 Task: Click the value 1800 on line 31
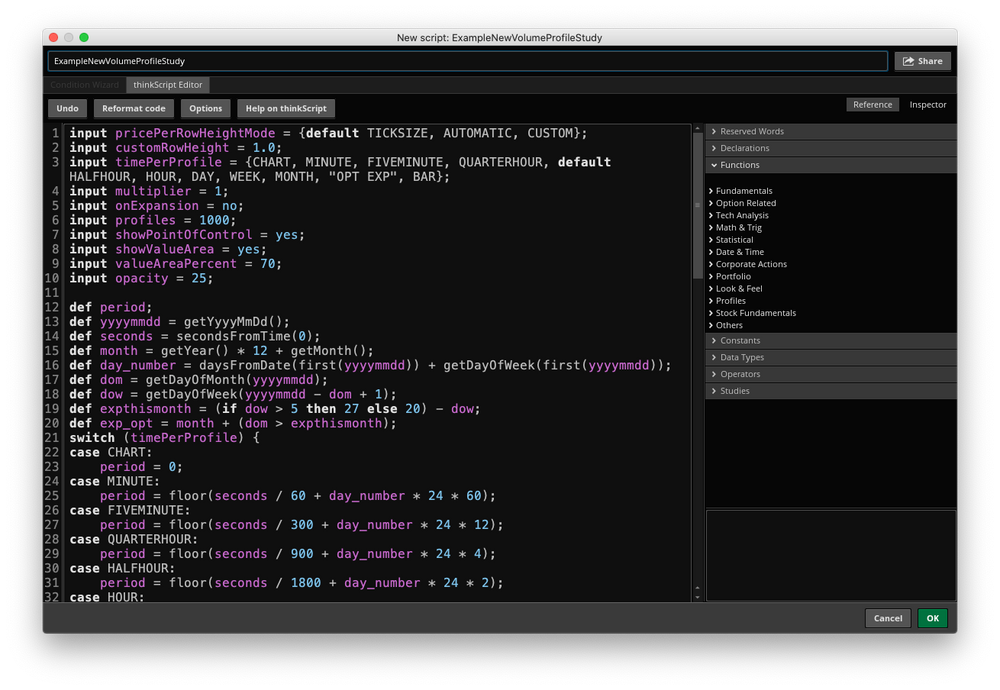pyautogui.click(x=306, y=583)
